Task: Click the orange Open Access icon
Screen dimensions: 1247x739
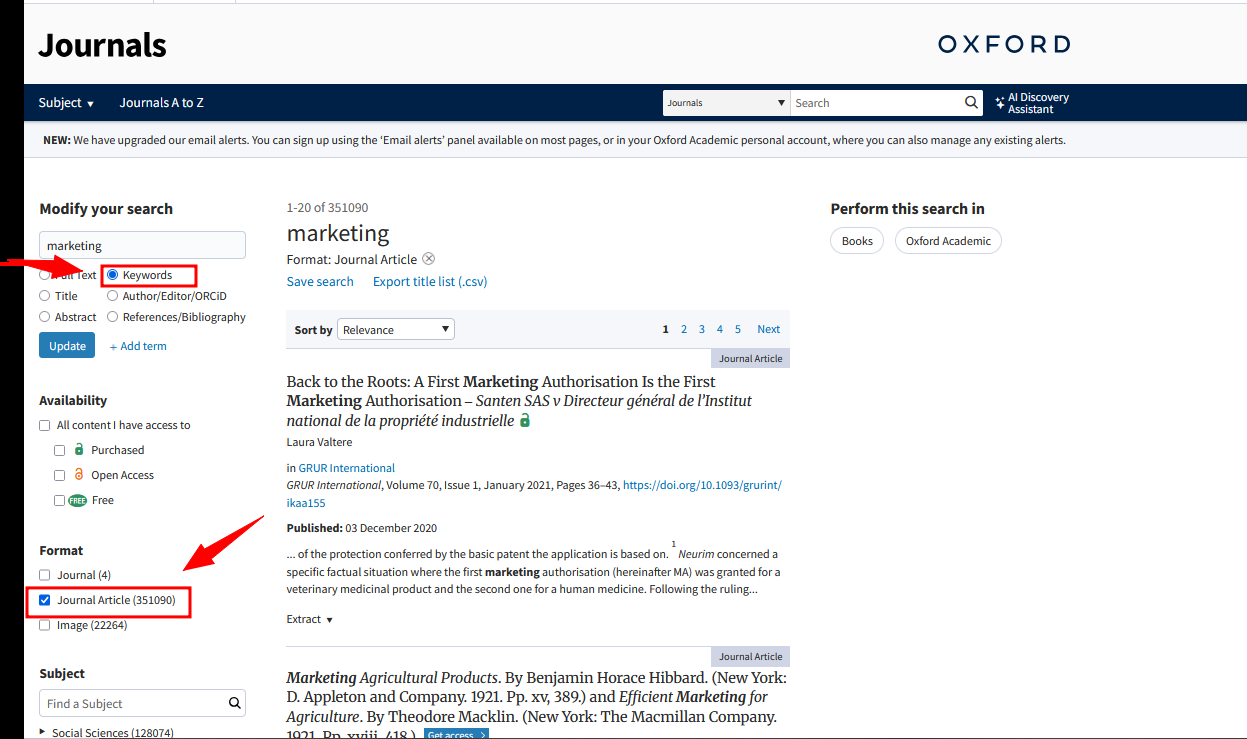Action: (x=79, y=475)
